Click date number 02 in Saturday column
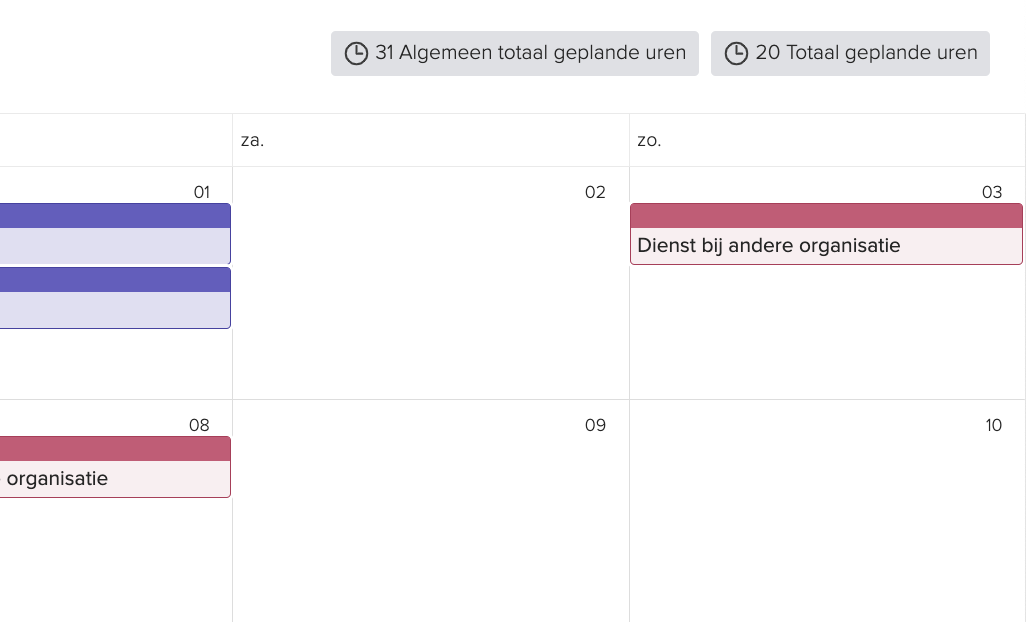This screenshot has height=622, width=1026. pos(595,192)
